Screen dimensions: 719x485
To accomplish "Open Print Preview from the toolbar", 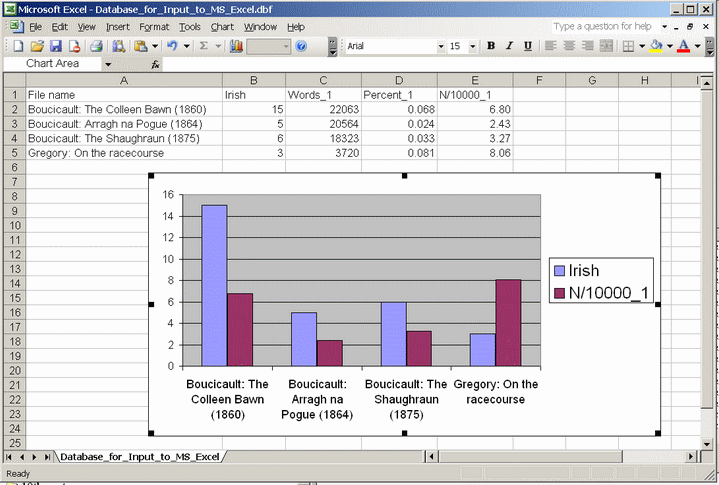I will coord(118,46).
